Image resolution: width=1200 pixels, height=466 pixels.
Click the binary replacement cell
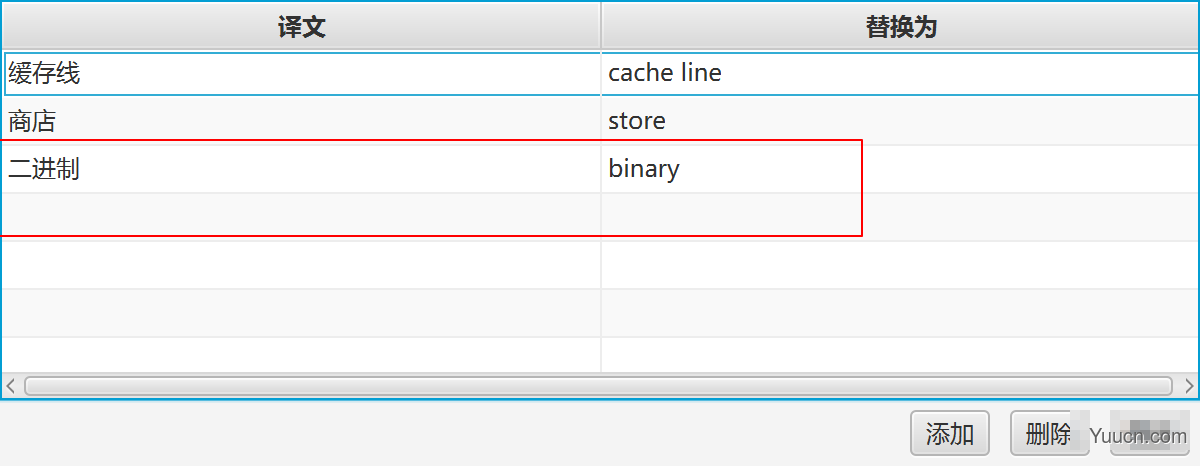(900, 169)
